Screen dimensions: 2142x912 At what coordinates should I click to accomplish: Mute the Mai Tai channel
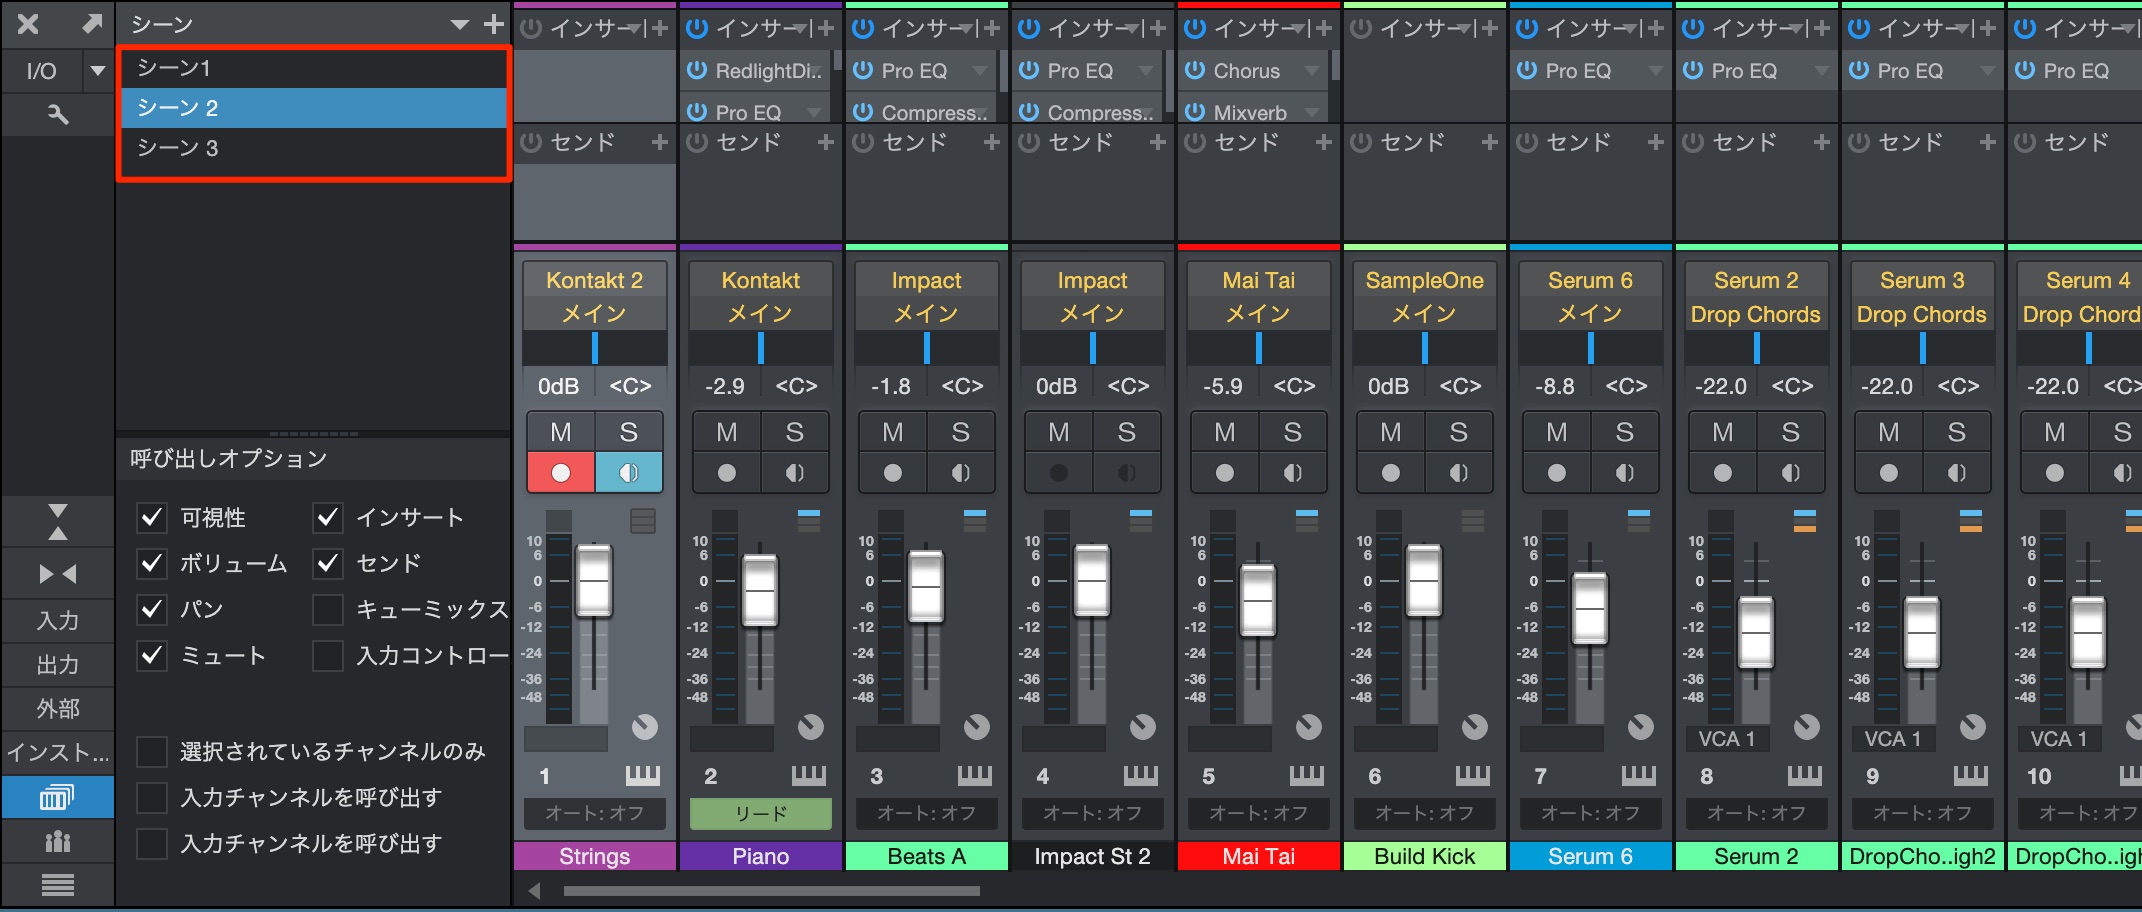pyautogui.click(x=1225, y=432)
